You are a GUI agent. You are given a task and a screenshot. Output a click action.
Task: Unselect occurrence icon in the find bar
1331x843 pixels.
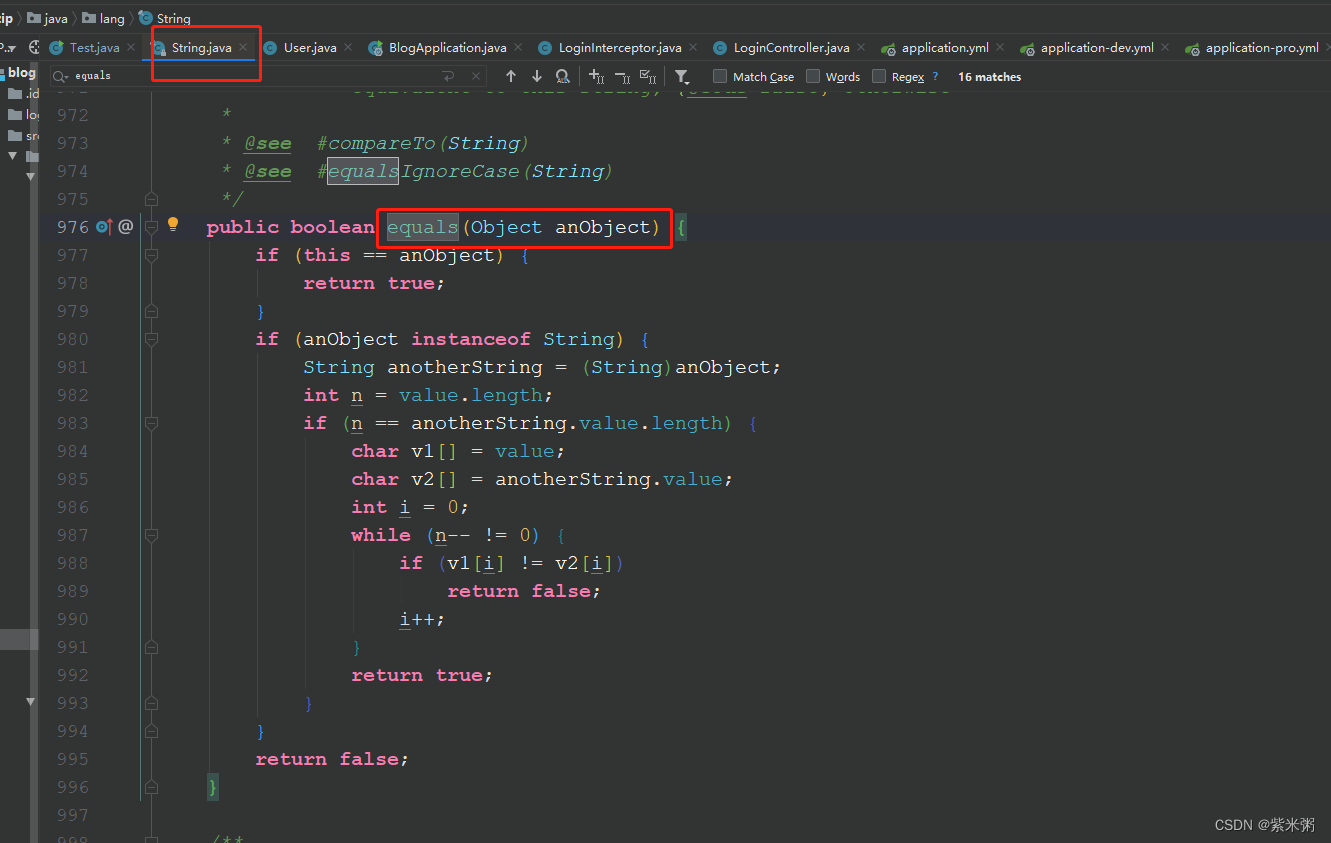622,76
